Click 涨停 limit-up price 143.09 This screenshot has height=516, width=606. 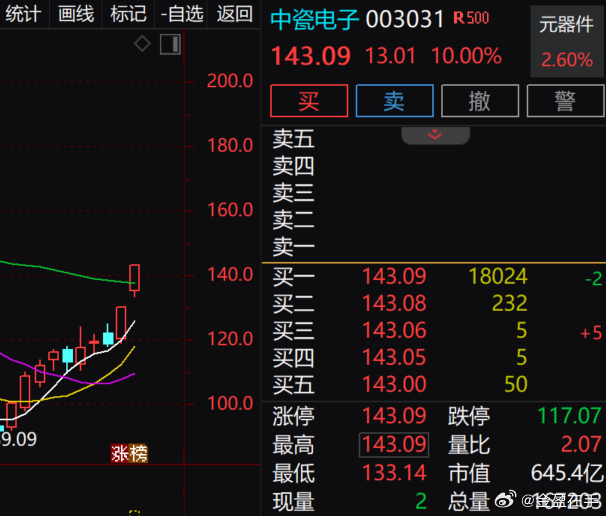[x=394, y=416]
